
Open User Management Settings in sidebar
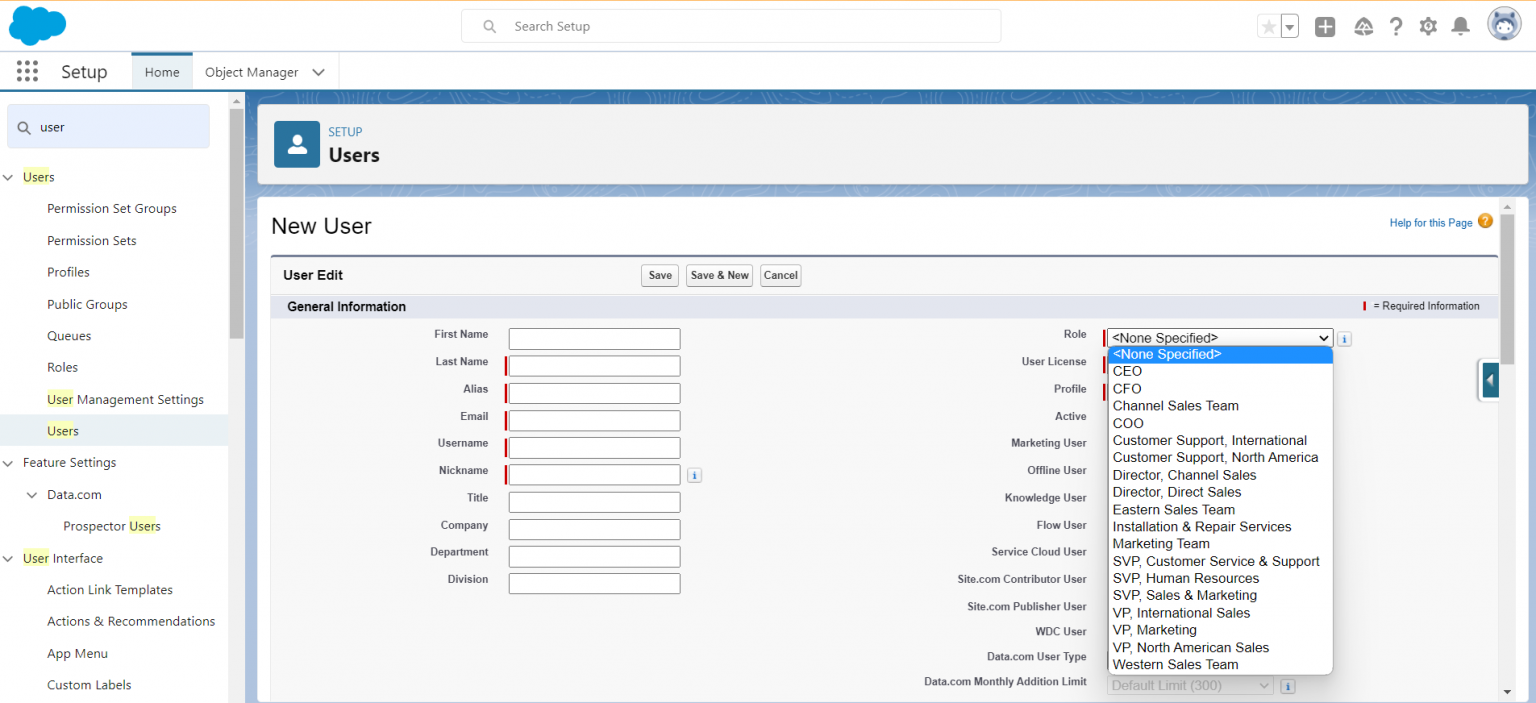(x=125, y=399)
